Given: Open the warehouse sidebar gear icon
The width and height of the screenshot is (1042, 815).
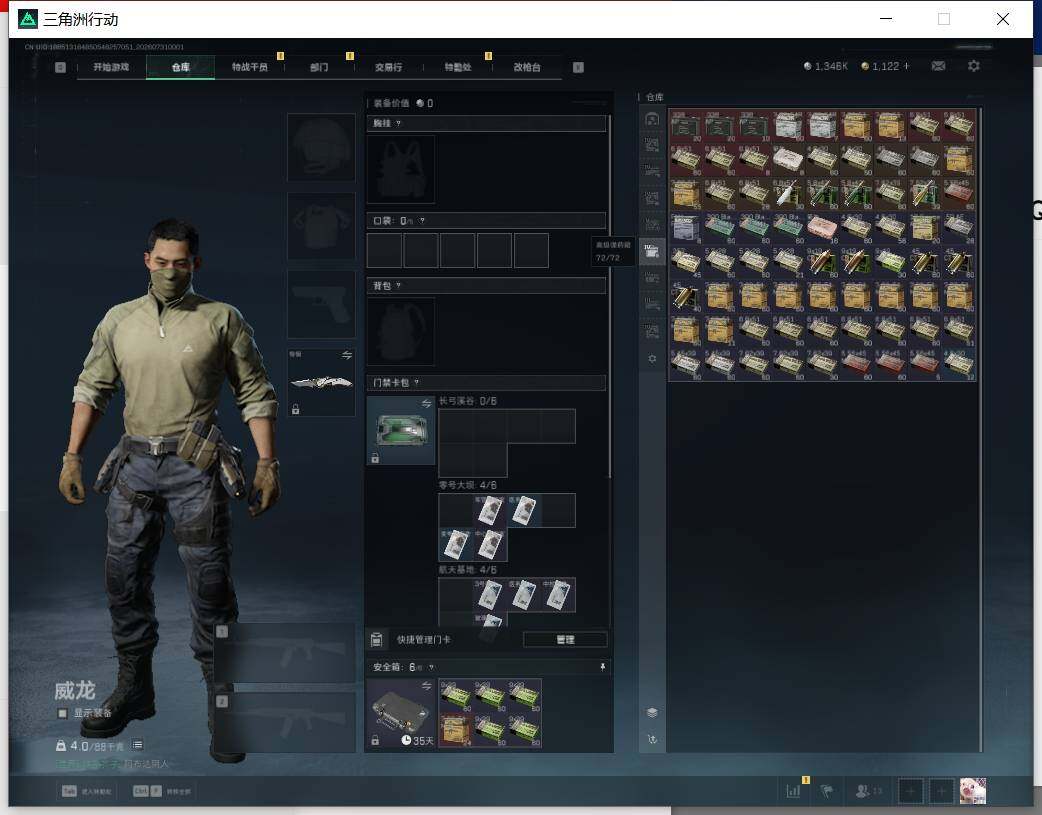Looking at the screenshot, I should (x=652, y=358).
